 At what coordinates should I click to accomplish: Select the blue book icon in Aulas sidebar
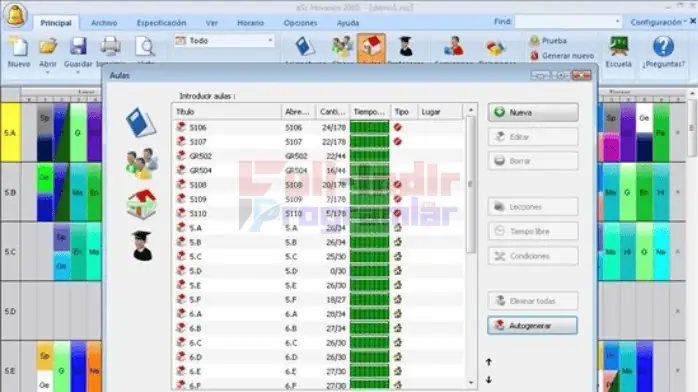pos(141,122)
